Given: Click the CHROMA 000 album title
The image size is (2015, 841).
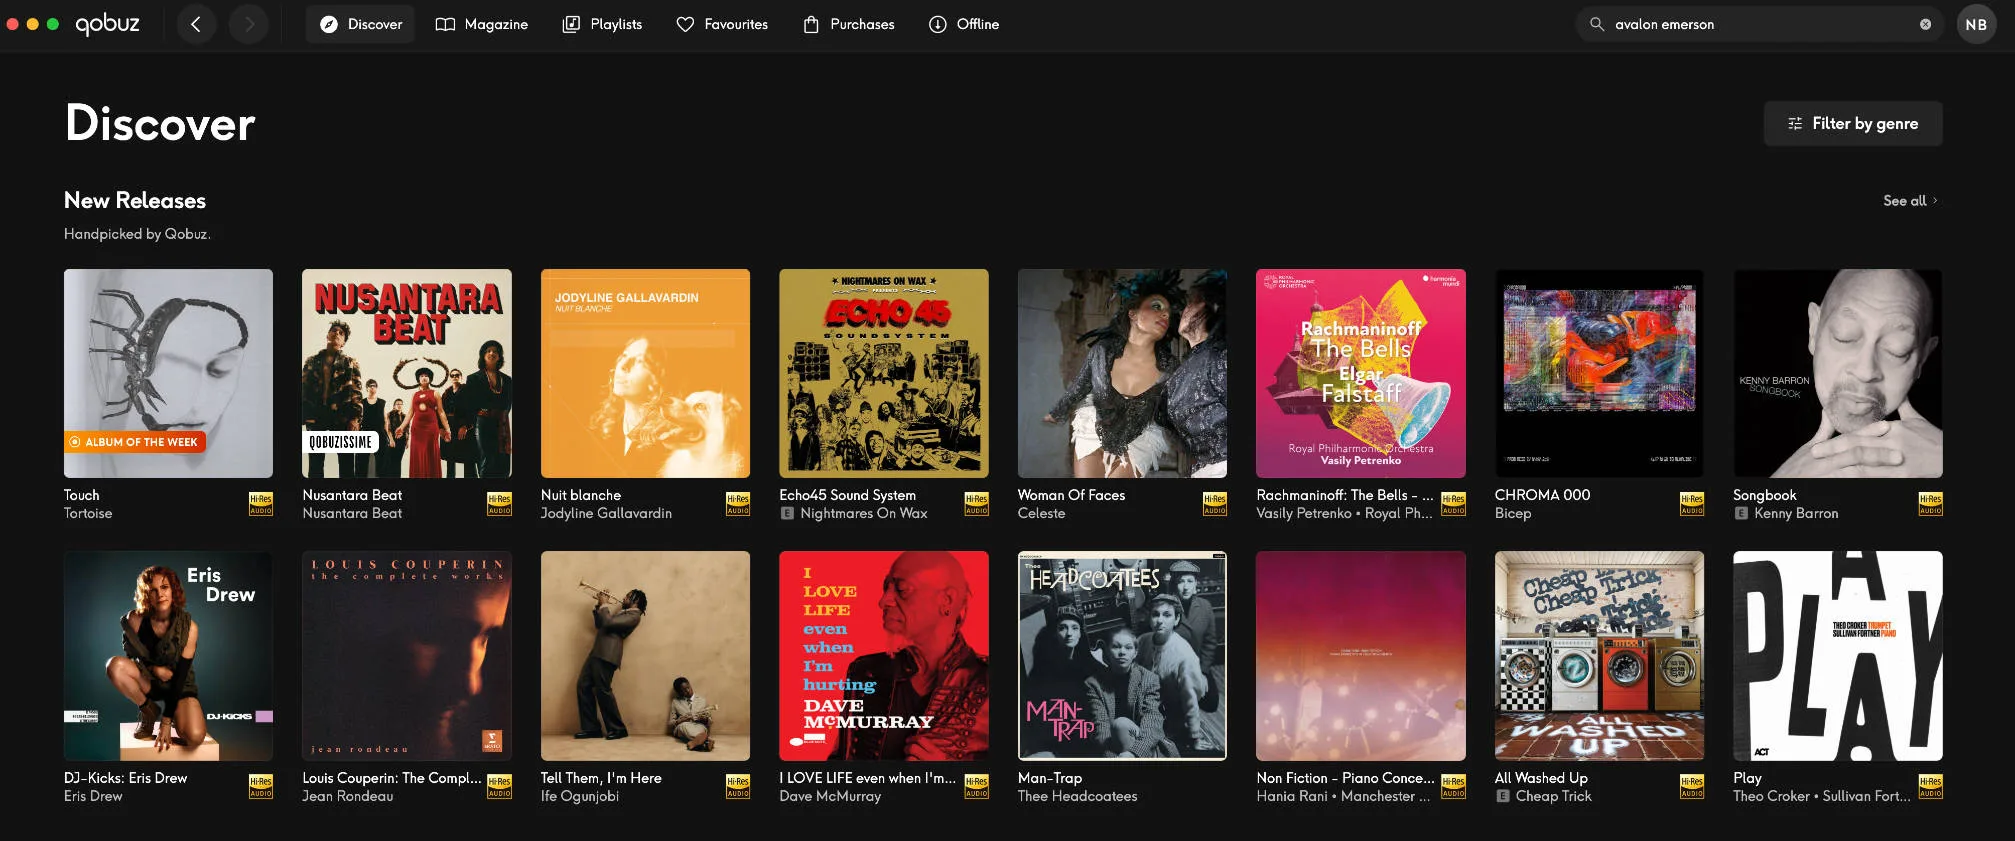Looking at the screenshot, I should coord(1542,495).
